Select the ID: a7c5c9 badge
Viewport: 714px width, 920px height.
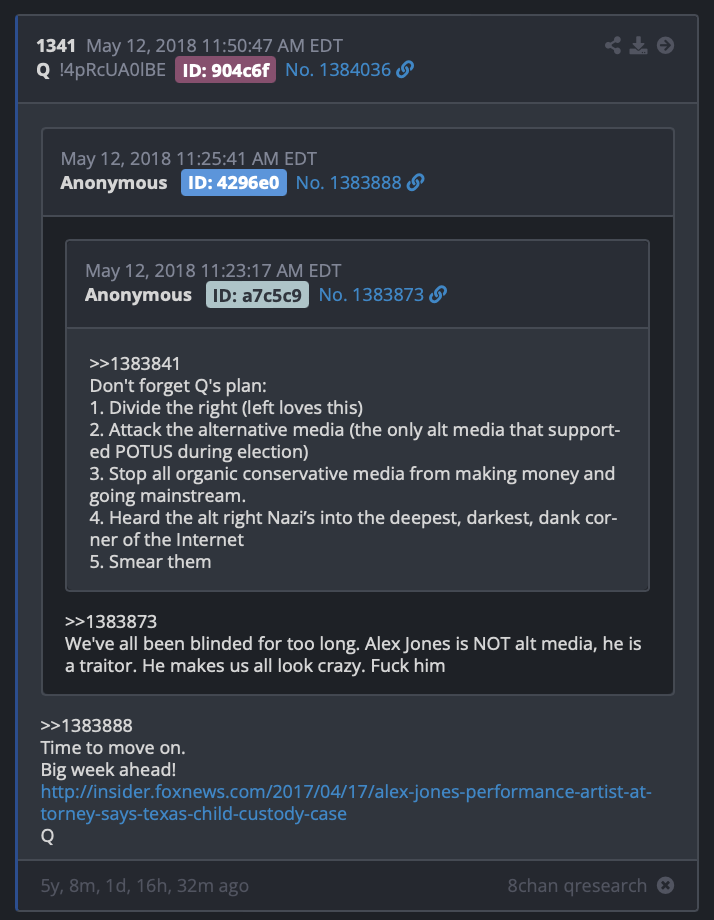tap(257, 295)
